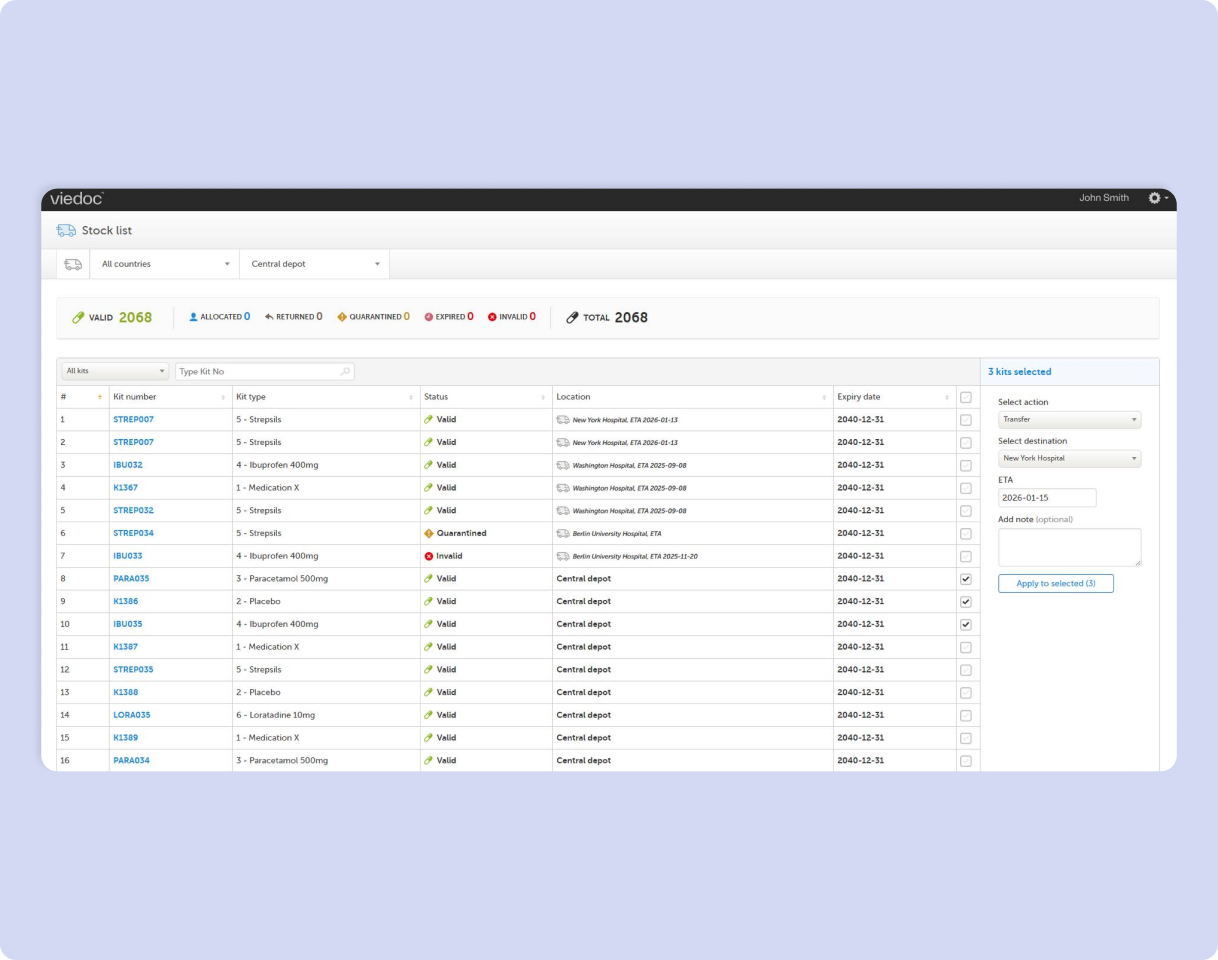Sort table by Kit type column
The image size is (1218, 960).
click(x=325, y=397)
